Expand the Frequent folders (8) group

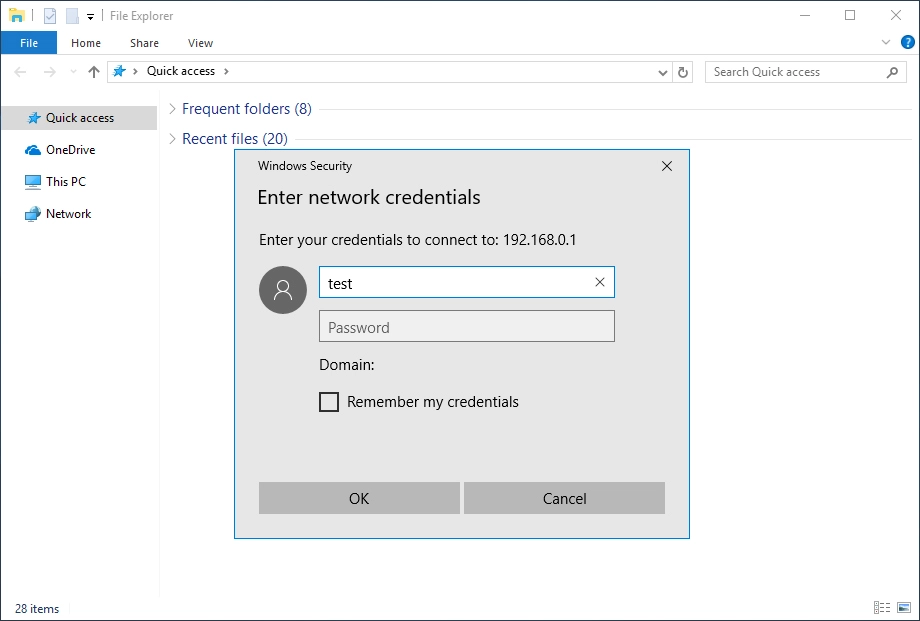pyautogui.click(x=172, y=109)
